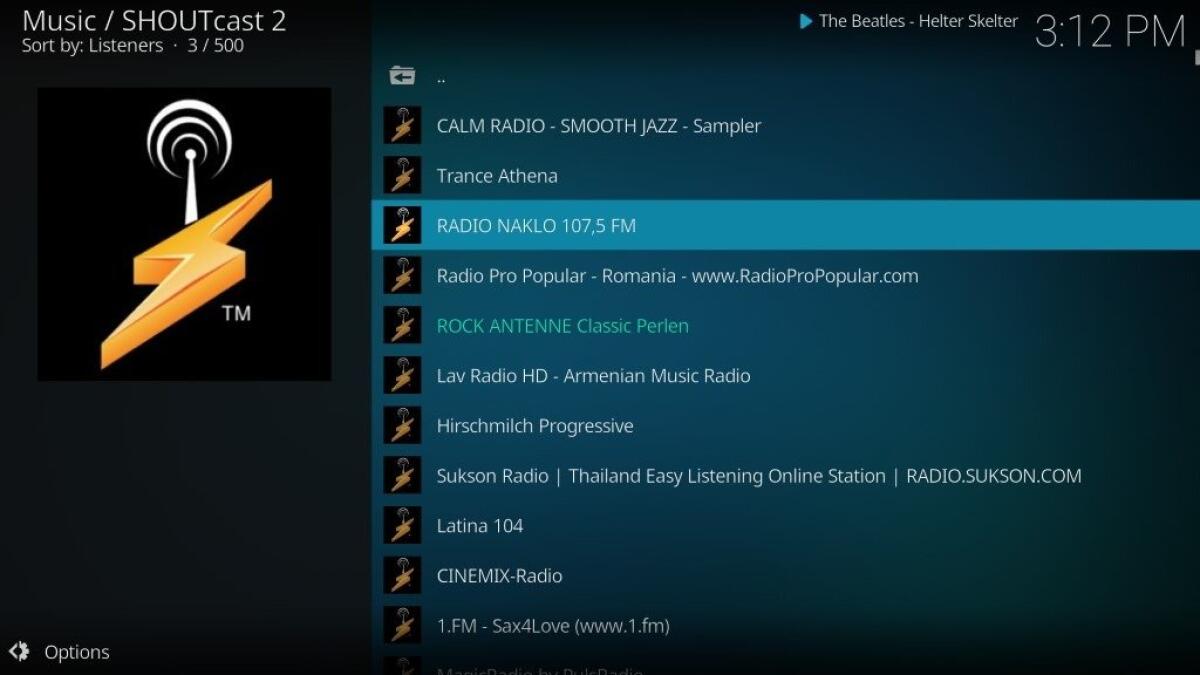This screenshot has height=675, width=1200.
Task: Click the icon beside Radio Pro Popular
Action: click(402, 275)
